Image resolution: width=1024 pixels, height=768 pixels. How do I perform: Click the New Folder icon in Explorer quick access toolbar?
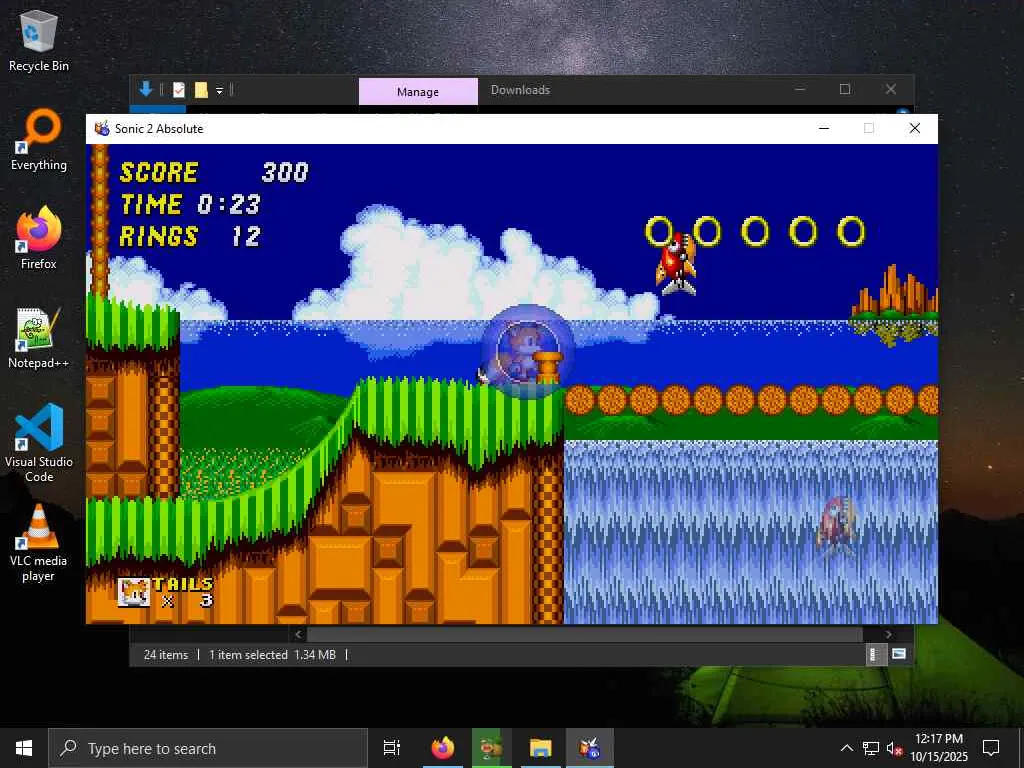click(201, 90)
